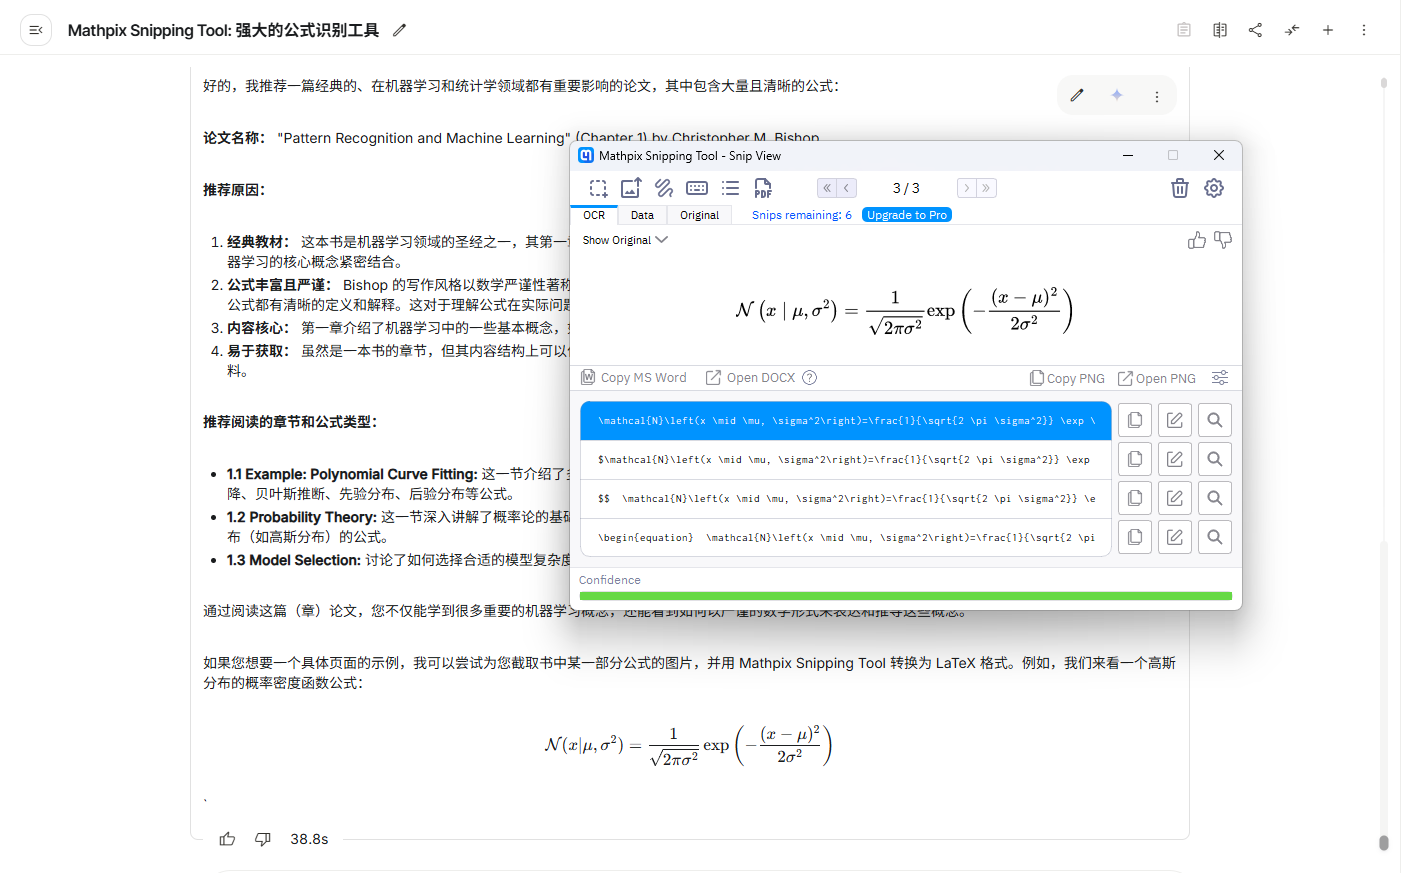The width and height of the screenshot is (1401, 873).
Task: Copy the single-dollar LaTeX result row
Action: coord(1135,460)
